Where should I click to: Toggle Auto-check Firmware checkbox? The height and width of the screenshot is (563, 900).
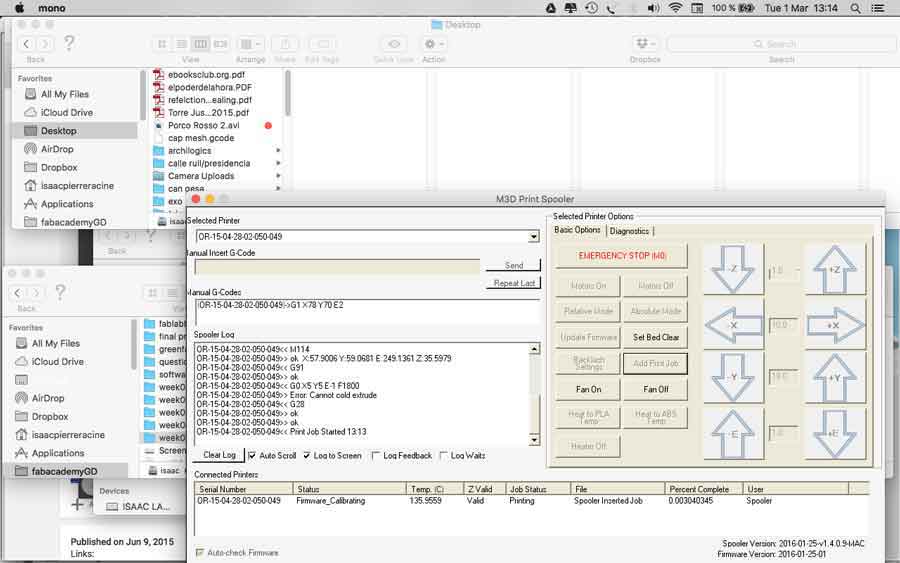point(200,553)
